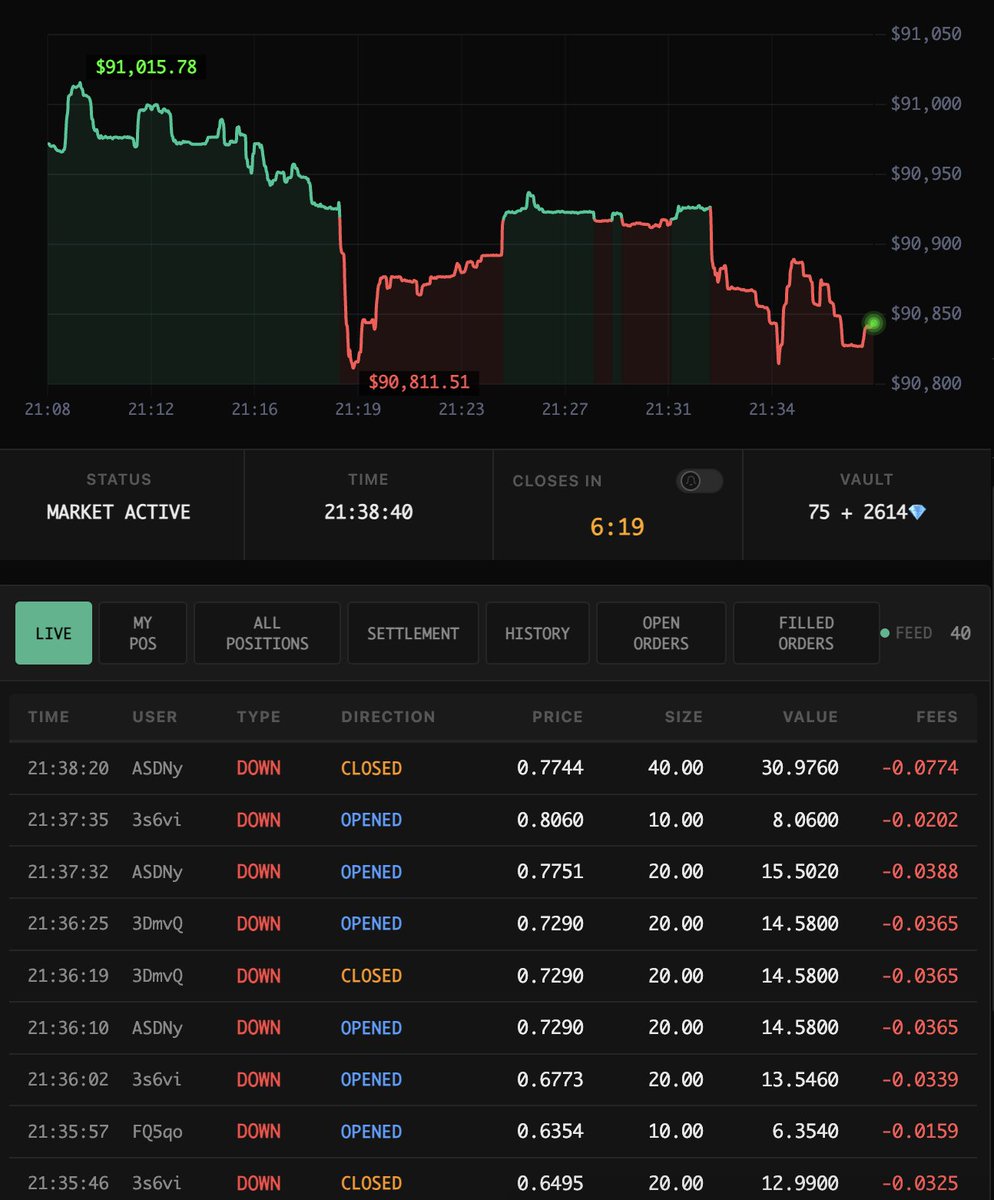Click the MARKET ACTIVE status text

click(x=119, y=512)
